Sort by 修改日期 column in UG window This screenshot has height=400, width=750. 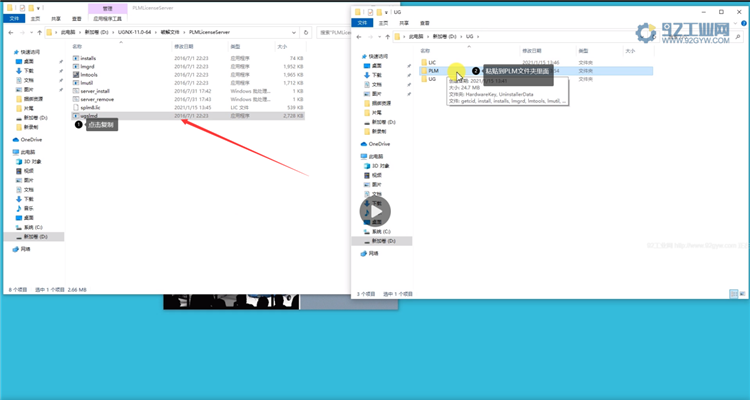coord(532,51)
